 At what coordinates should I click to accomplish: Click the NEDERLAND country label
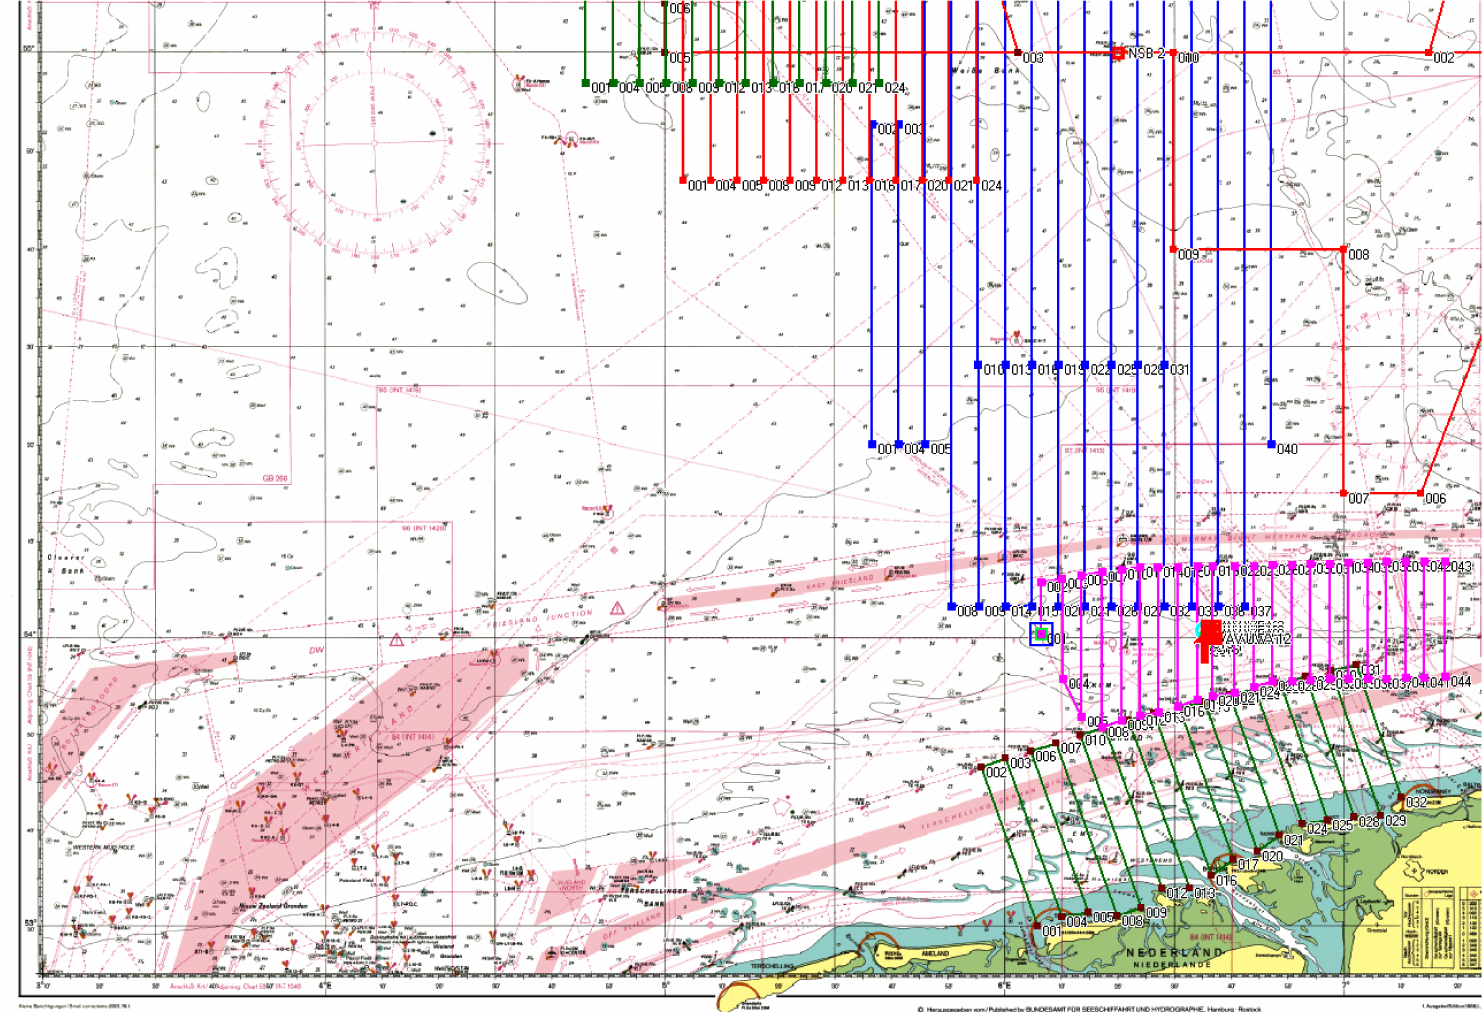[x=1176, y=953]
